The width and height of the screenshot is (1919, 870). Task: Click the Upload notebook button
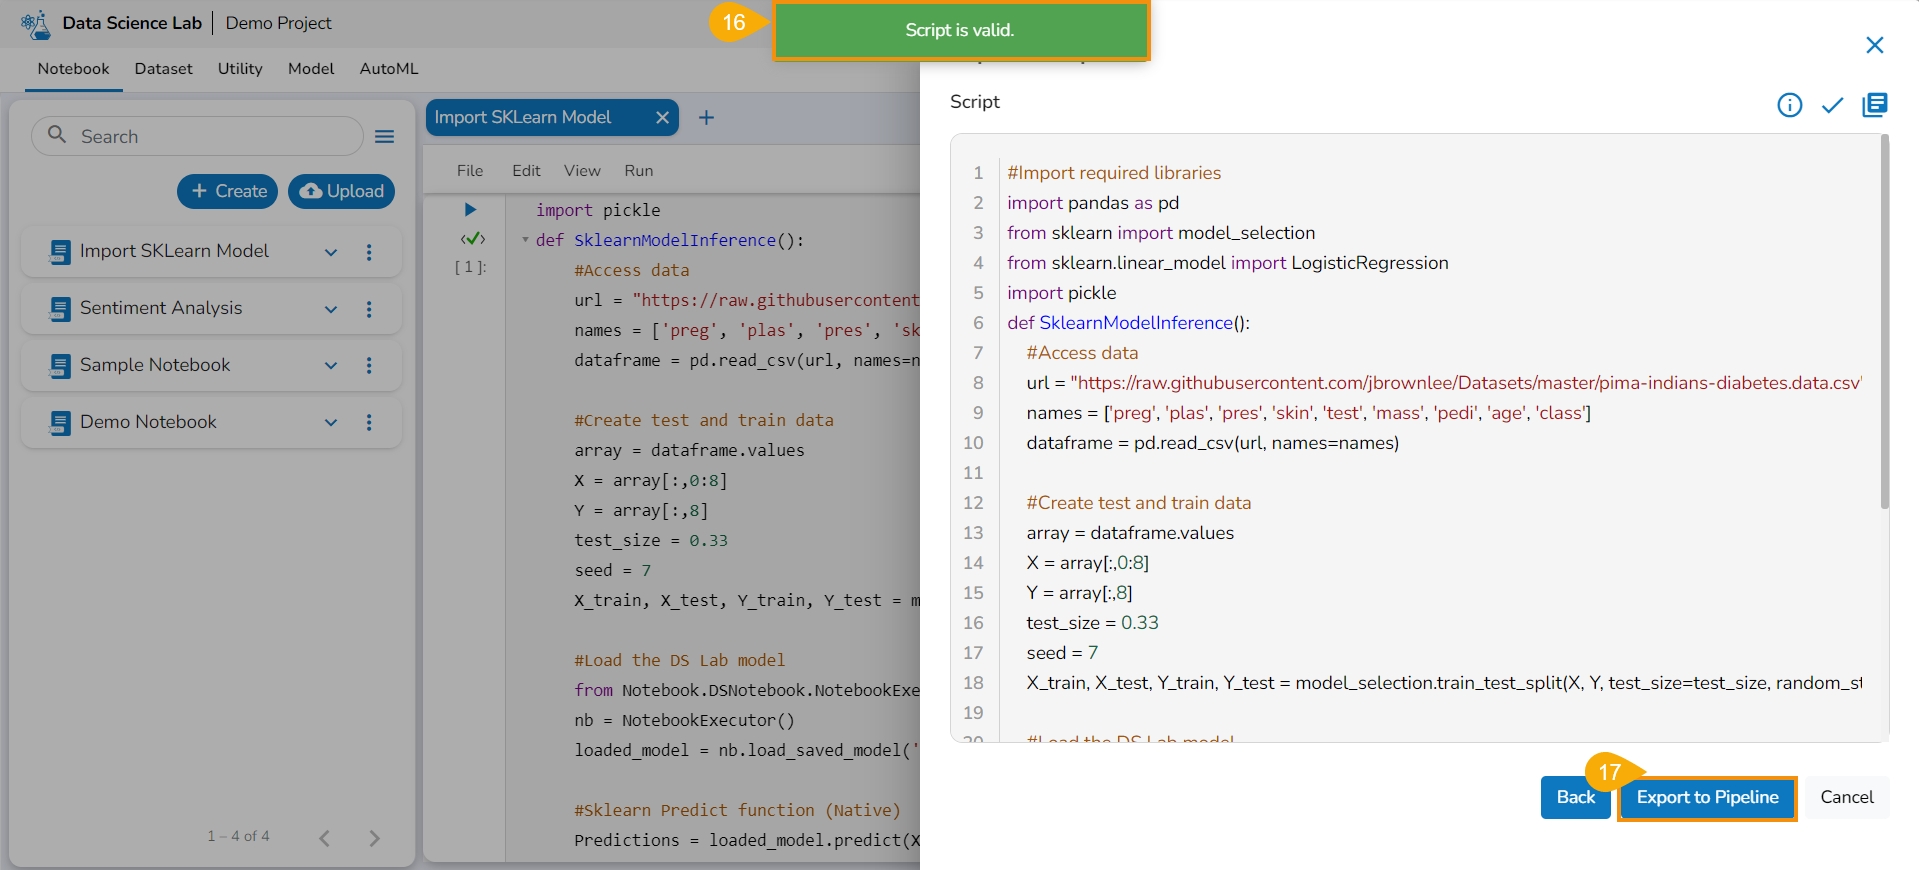click(x=341, y=191)
